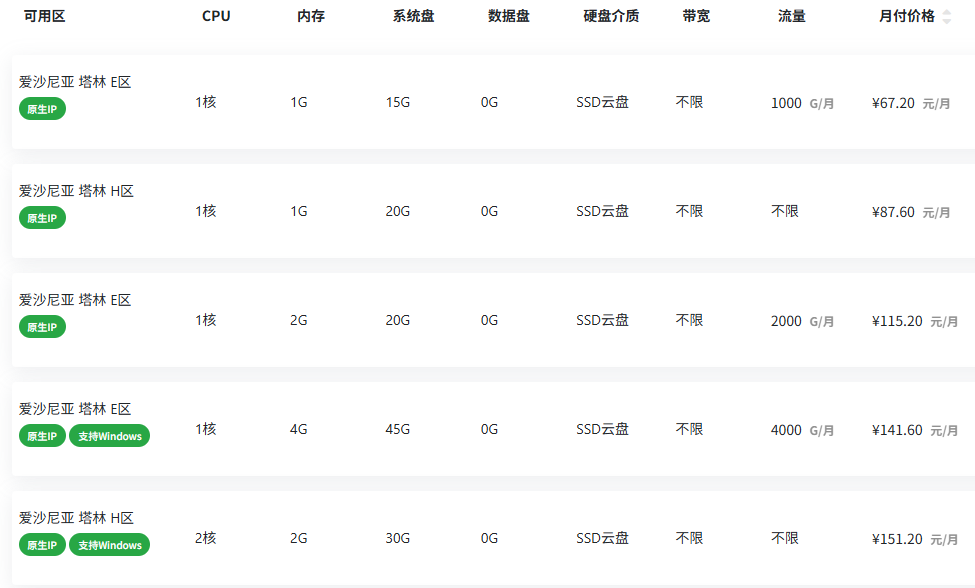Click the 月付价格 column header

point(907,16)
